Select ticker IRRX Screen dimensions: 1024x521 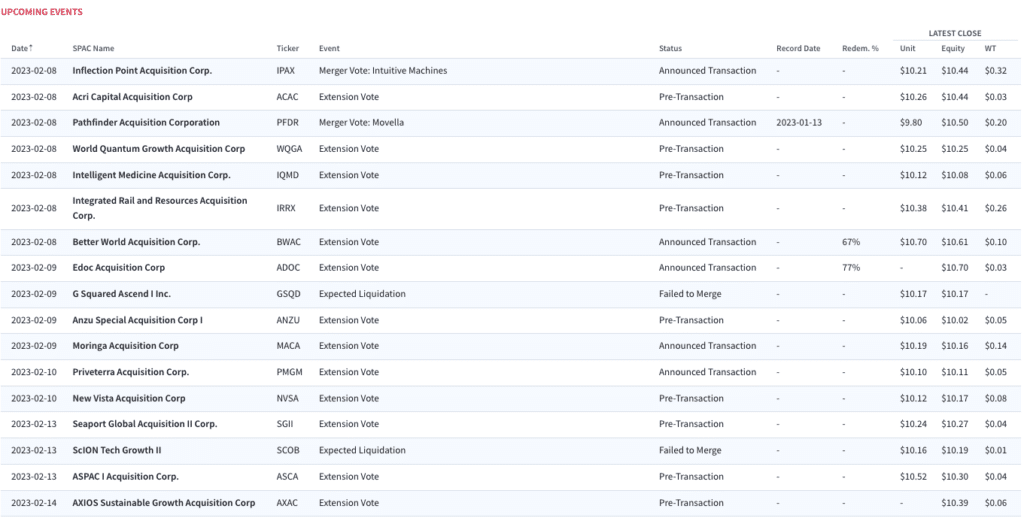(286, 208)
